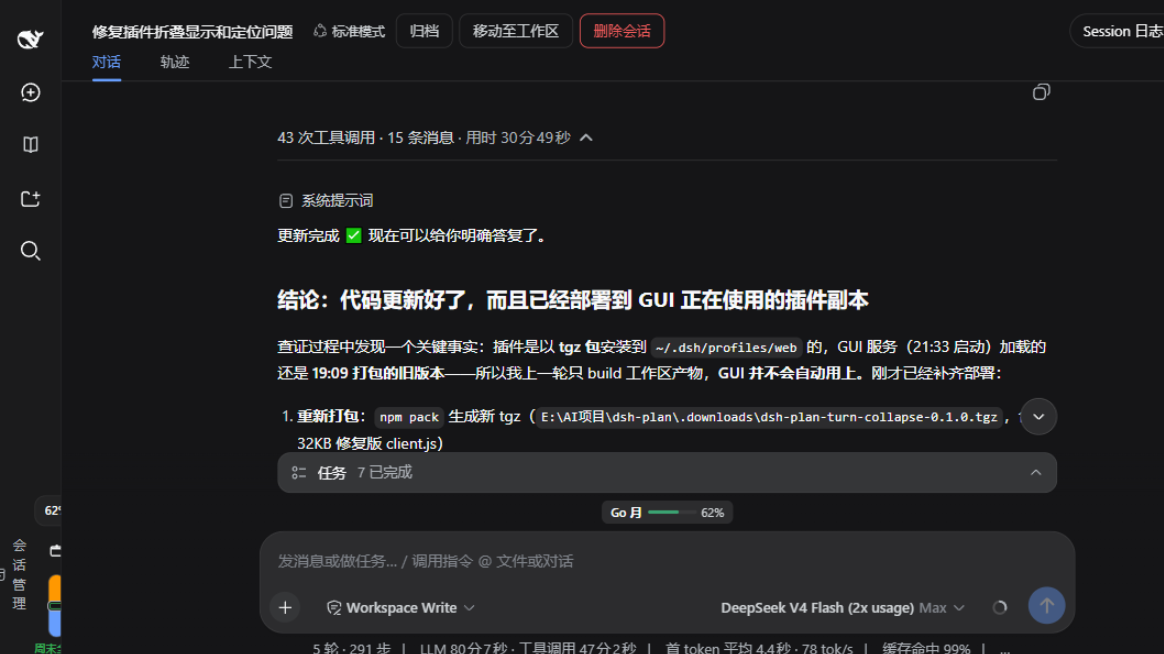Switch to the 对话 tab
The image size is (1164, 654).
[106, 62]
